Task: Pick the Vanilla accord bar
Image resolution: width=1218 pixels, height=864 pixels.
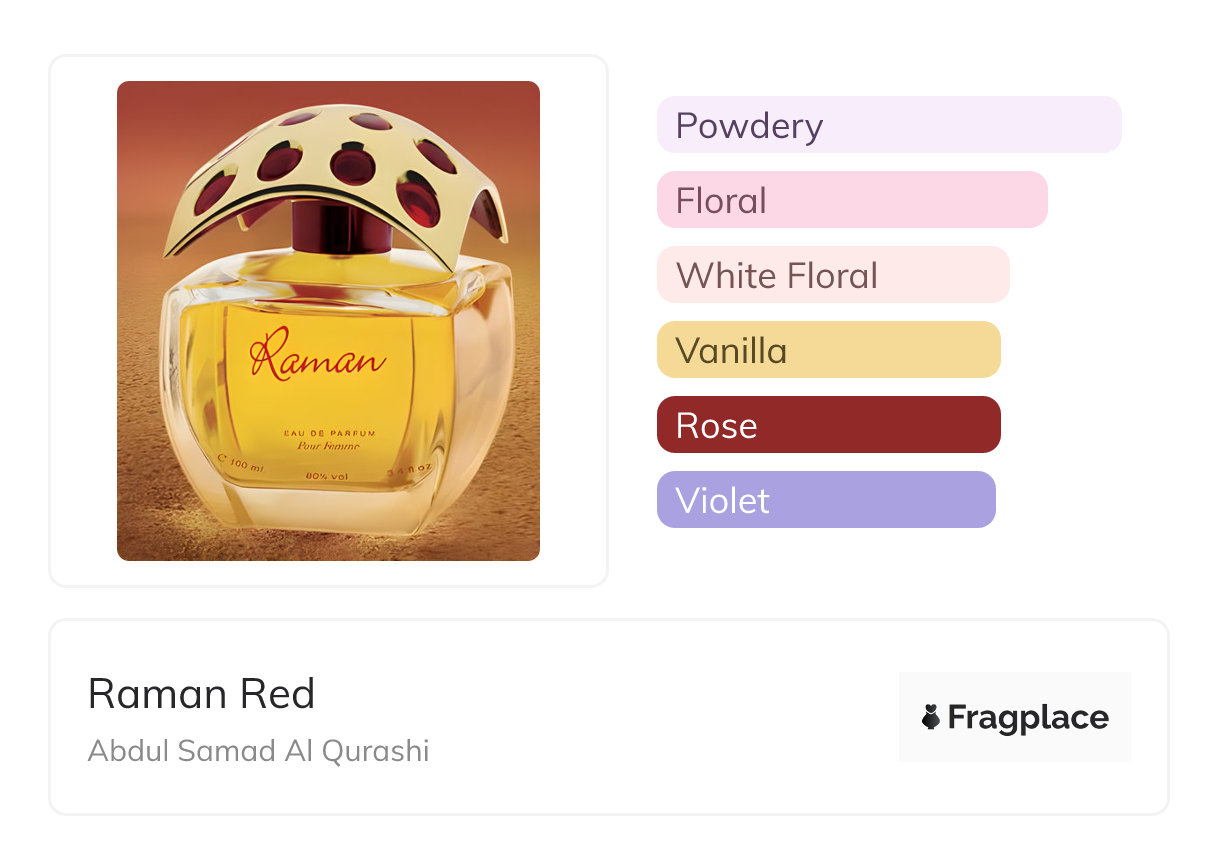Action: click(828, 350)
